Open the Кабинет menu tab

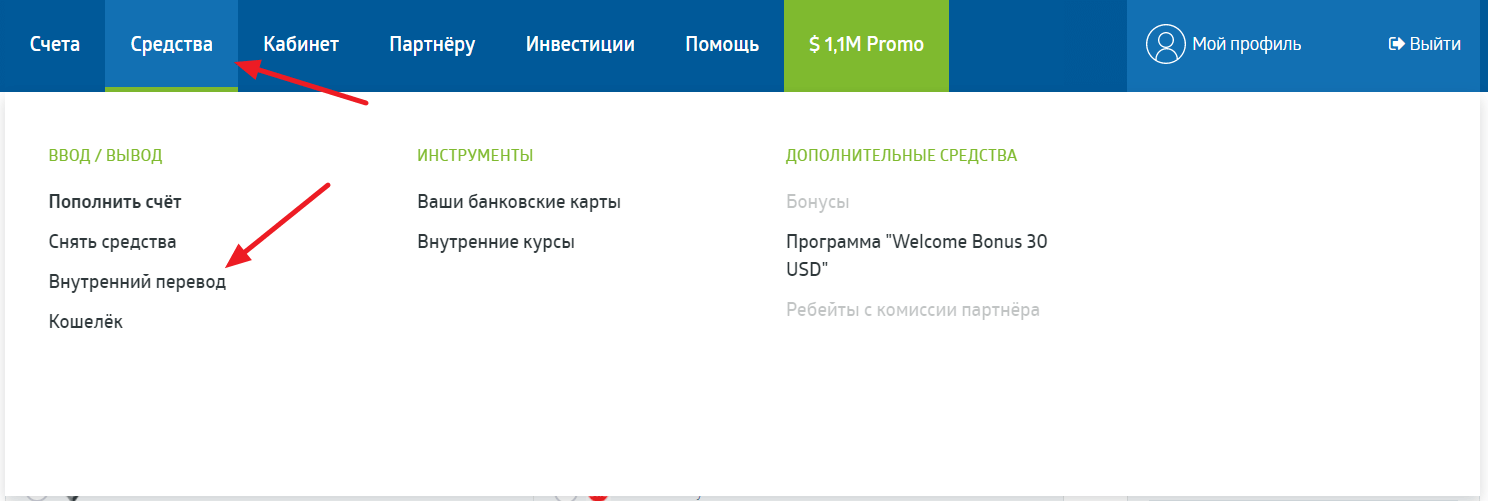pyautogui.click(x=301, y=45)
